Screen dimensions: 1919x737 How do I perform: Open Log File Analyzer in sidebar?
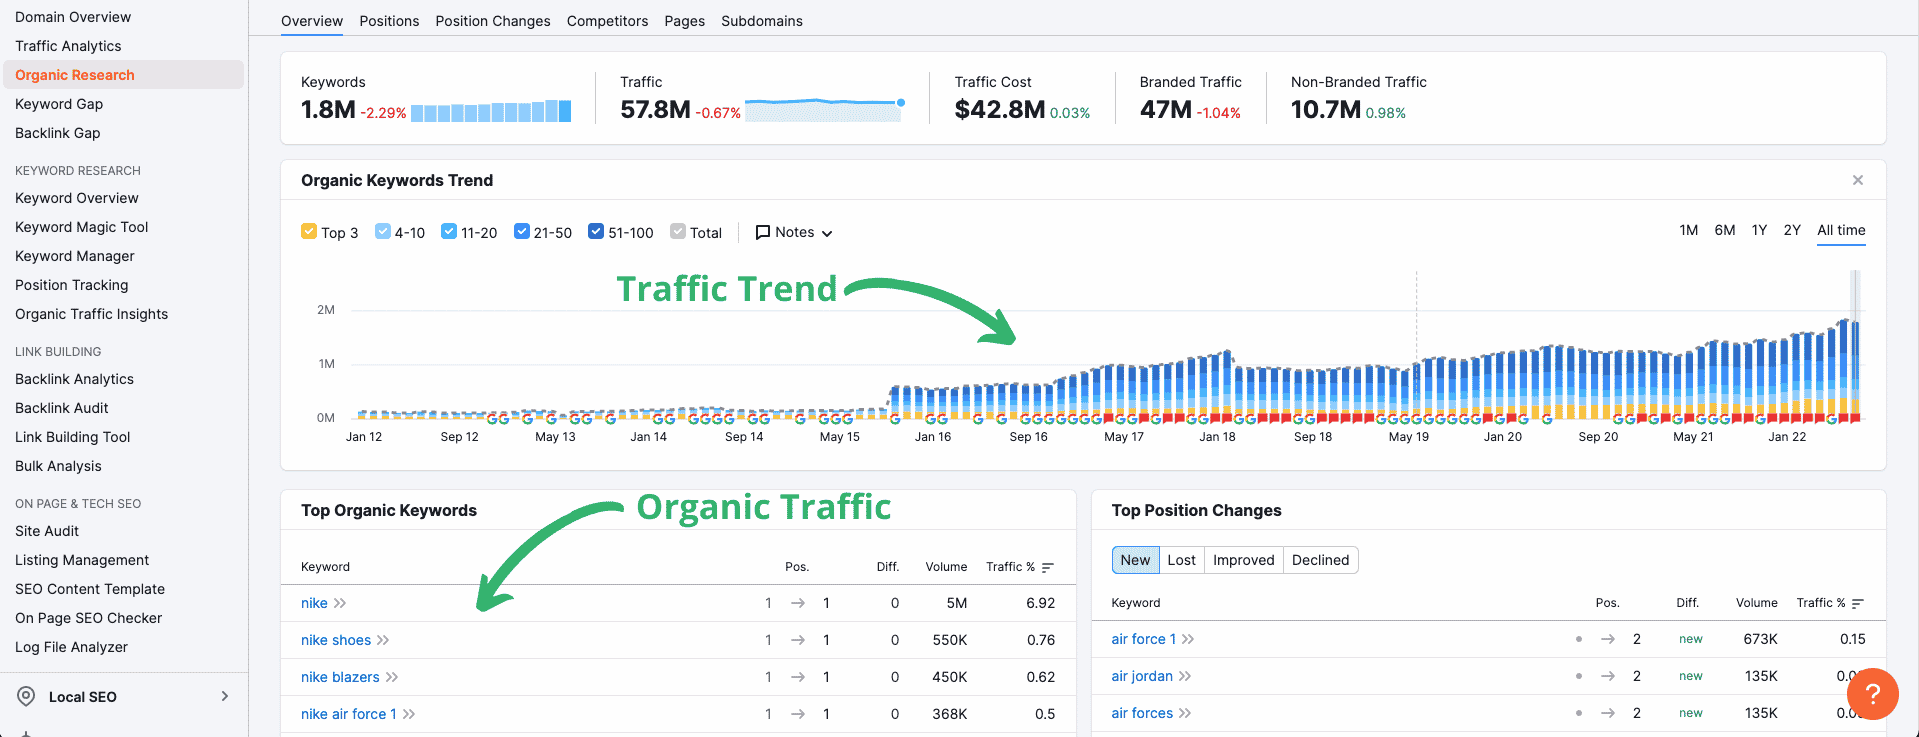point(72,647)
